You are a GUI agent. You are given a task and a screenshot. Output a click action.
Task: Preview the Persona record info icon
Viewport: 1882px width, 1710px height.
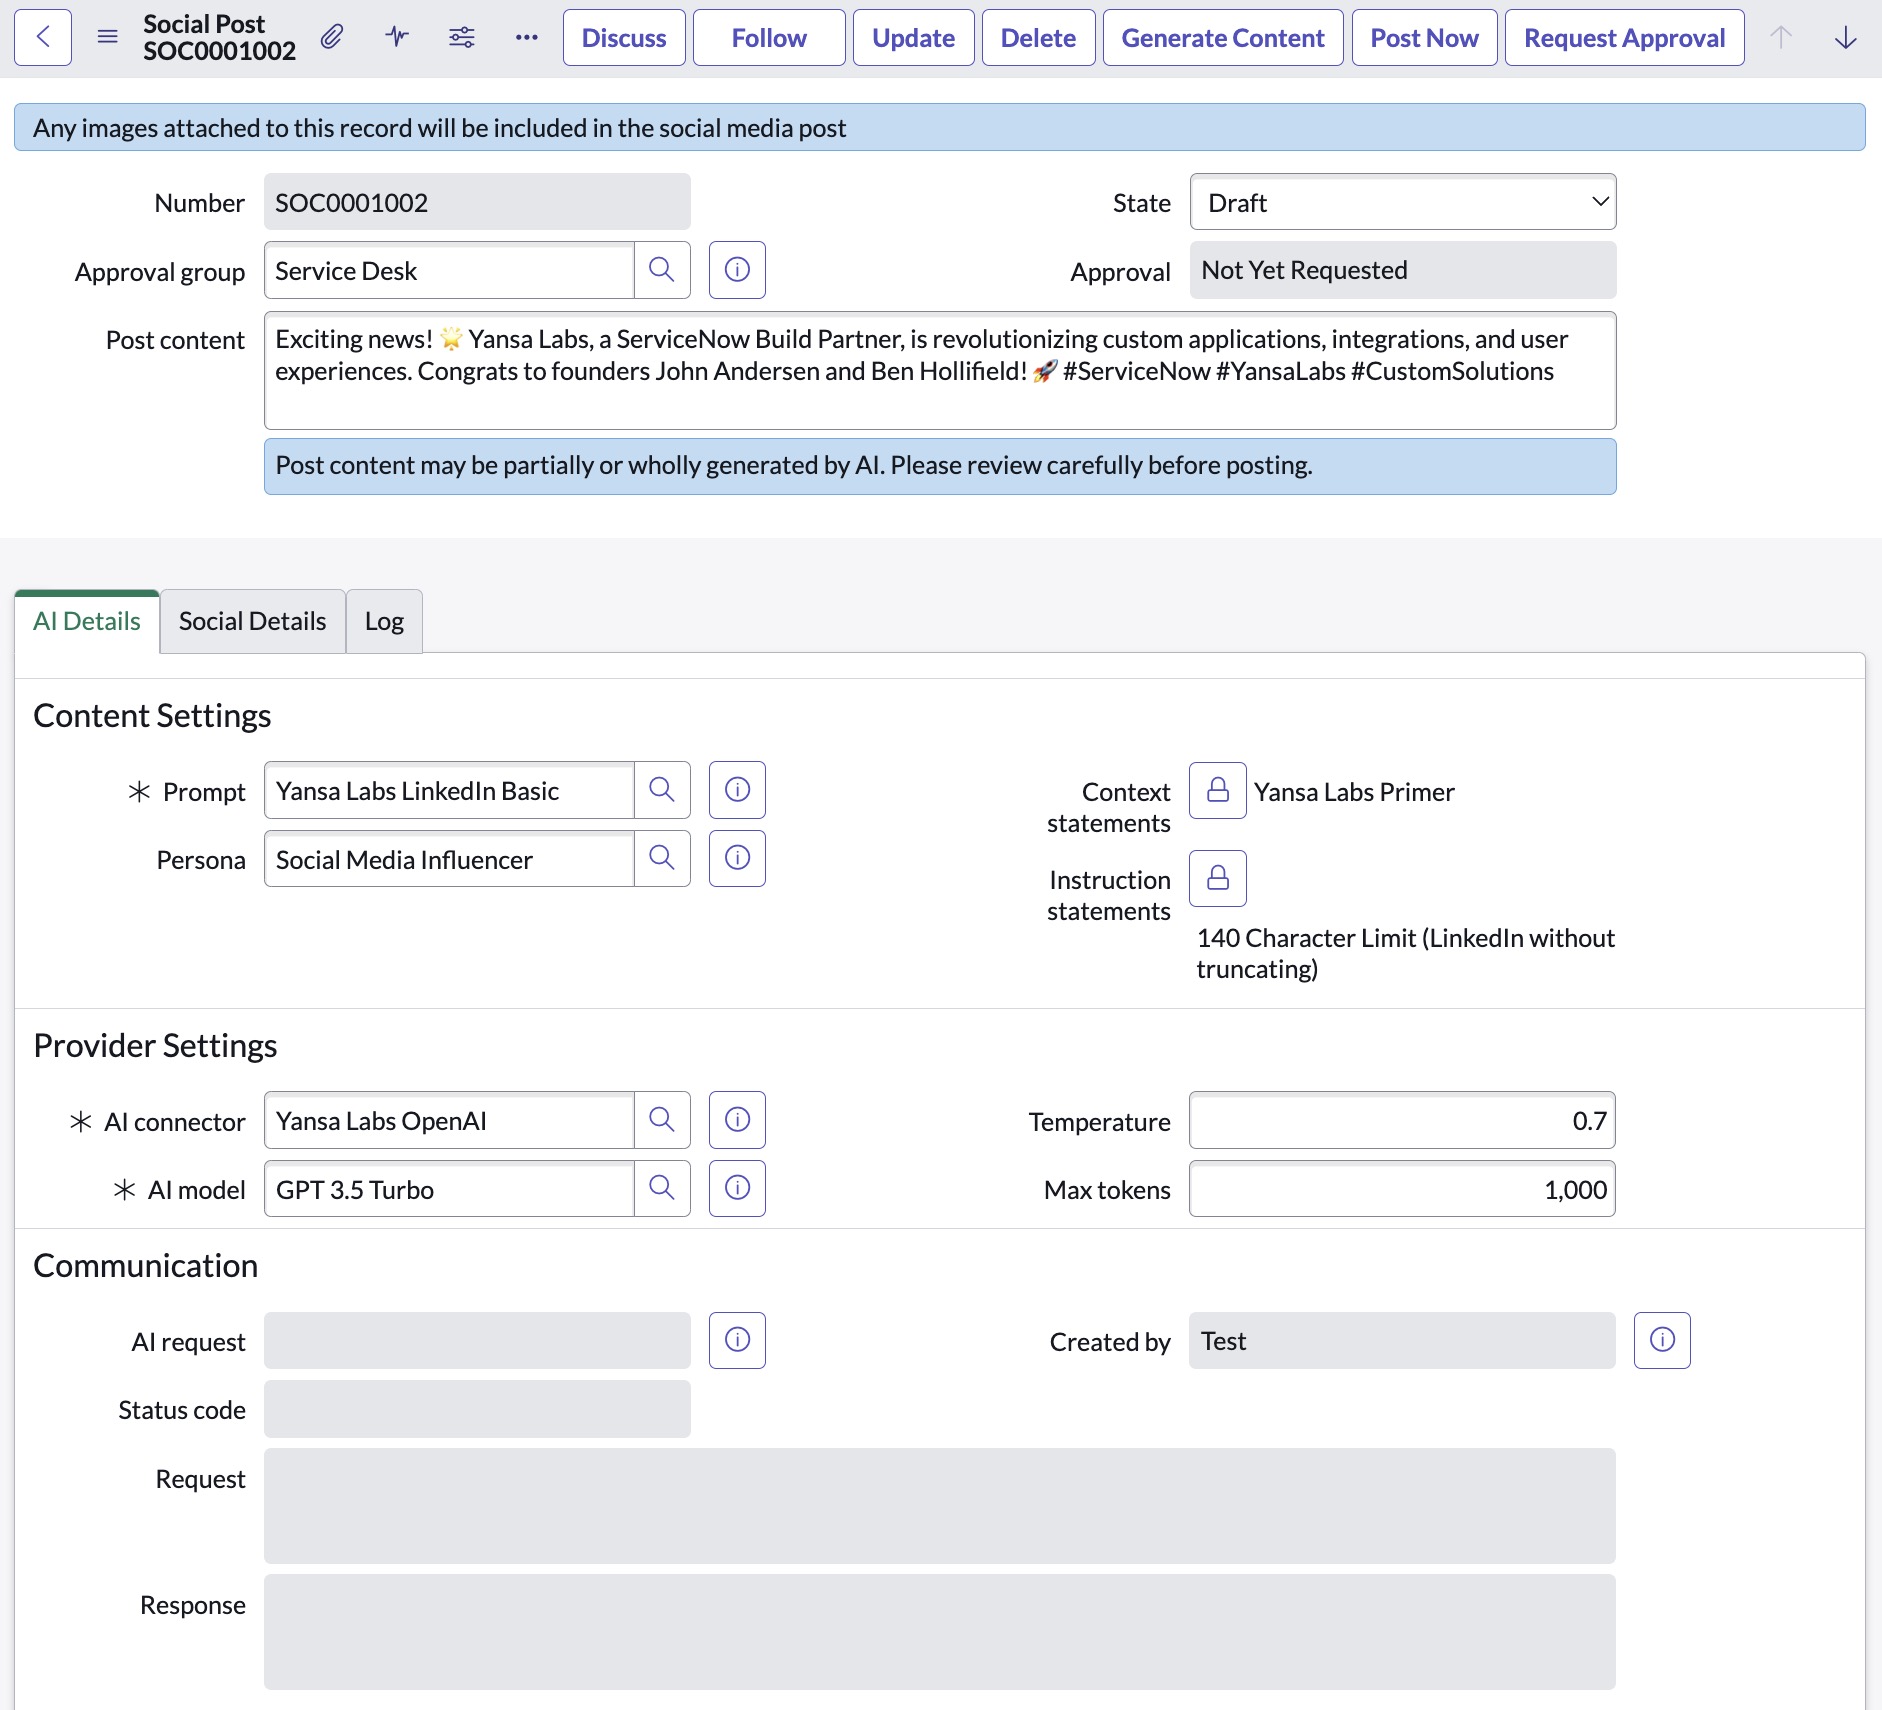[x=737, y=858]
